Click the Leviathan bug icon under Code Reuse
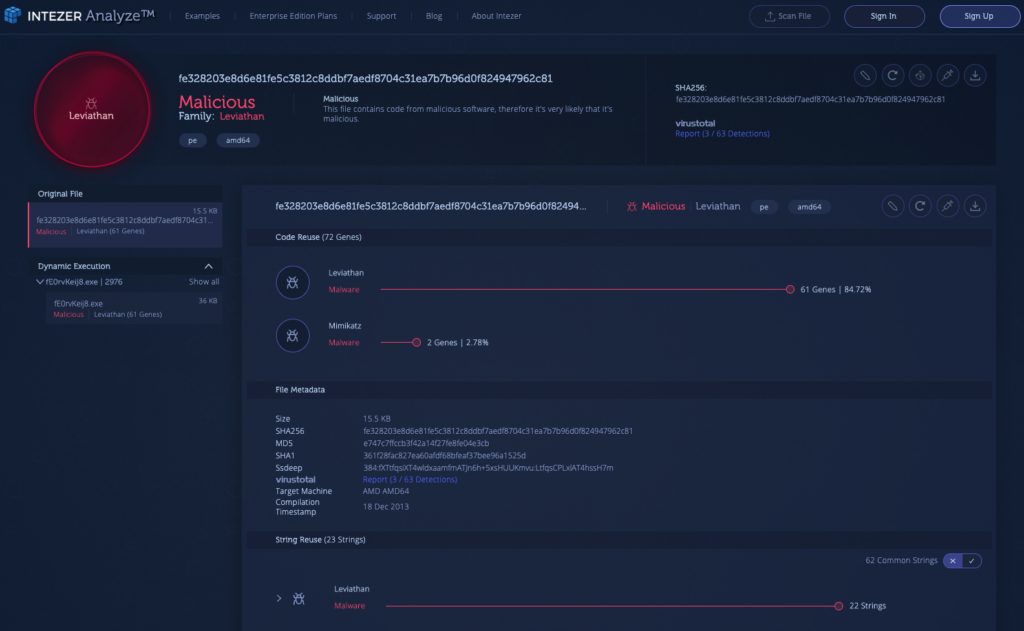The height and width of the screenshot is (631, 1024). point(292,284)
